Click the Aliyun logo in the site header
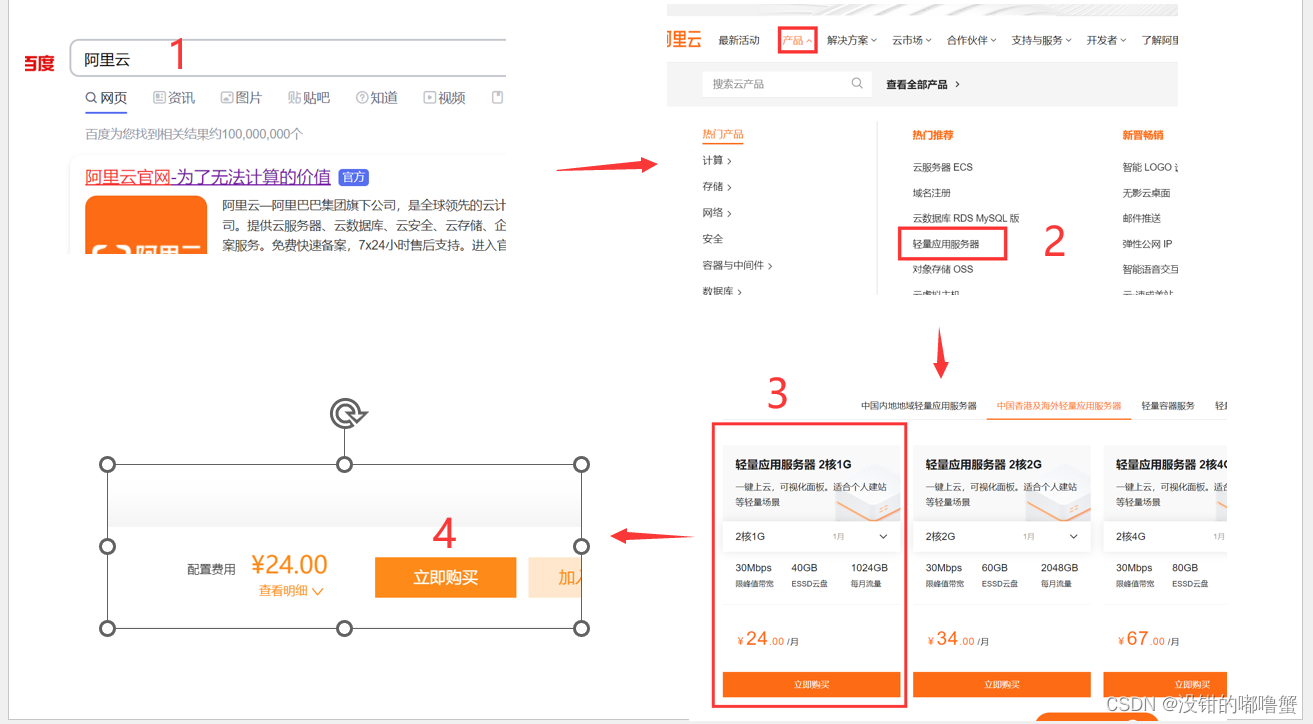Screen dimensions: 1313x724 (x=685, y=40)
